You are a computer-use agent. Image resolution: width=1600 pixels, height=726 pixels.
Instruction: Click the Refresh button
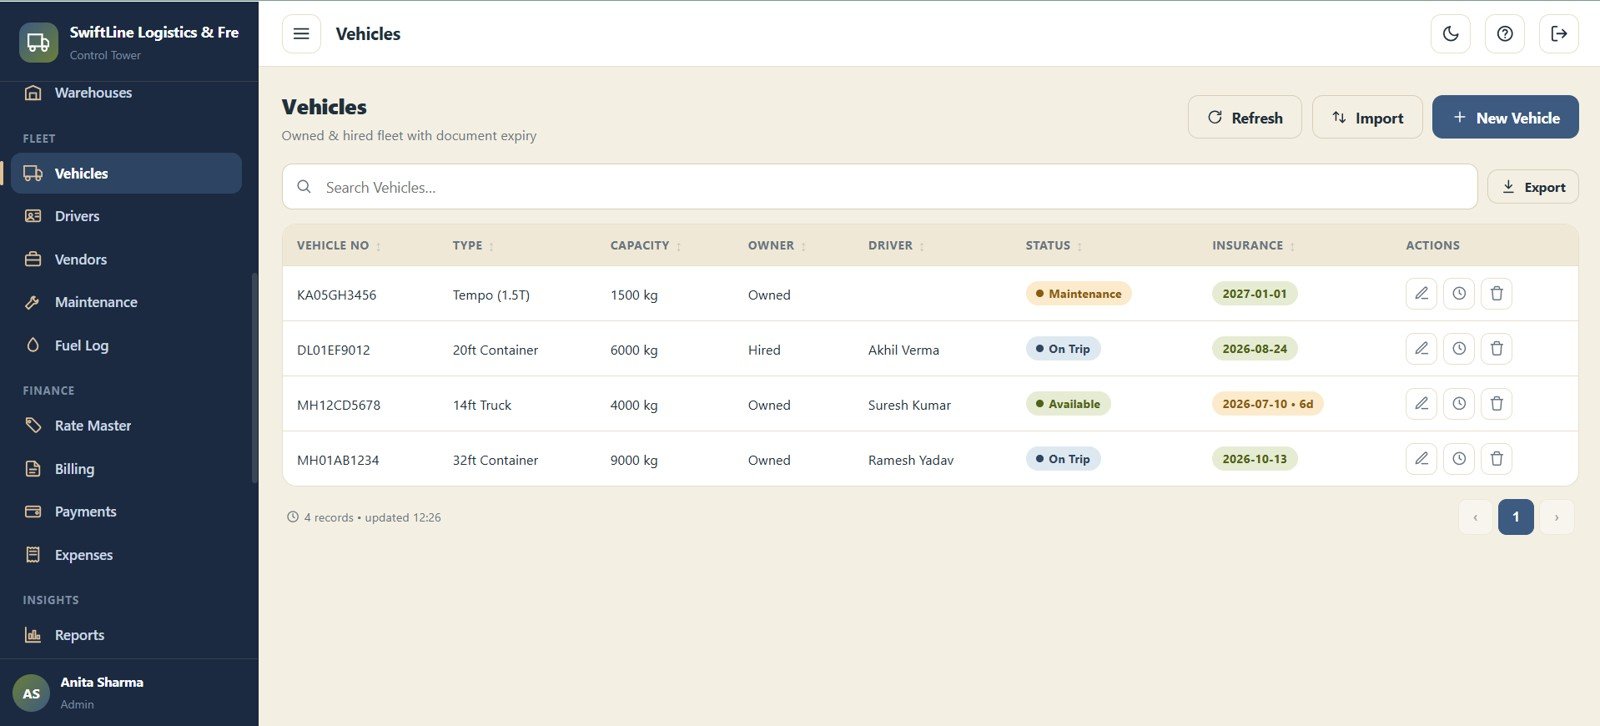pos(1244,117)
